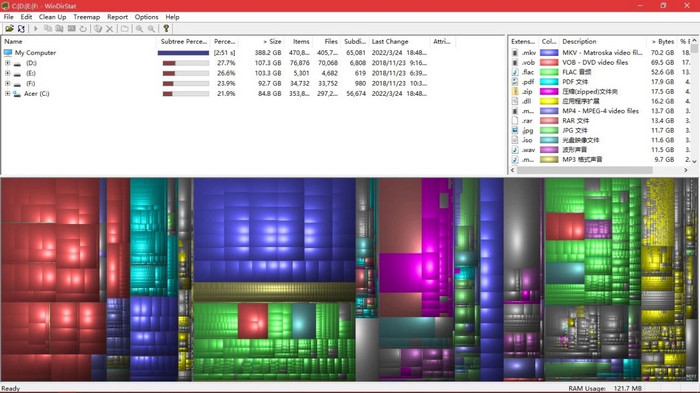
Task: Click the extension list horizontal scrollbar
Action: pyautogui.click(x=584, y=170)
